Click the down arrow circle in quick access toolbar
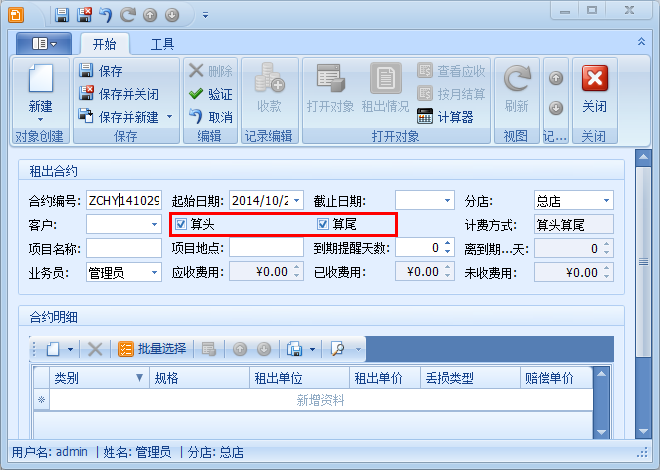The image size is (660, 470). (x=172, y=15)
